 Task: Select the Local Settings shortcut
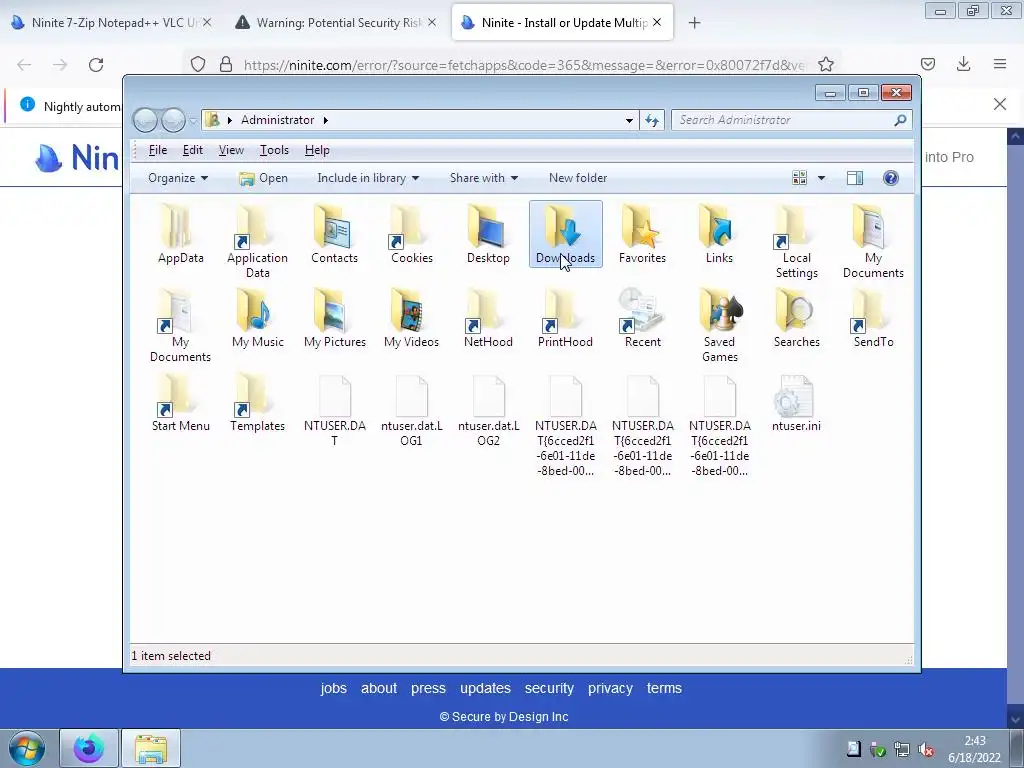pyautogui.click(x=796, y=241)
